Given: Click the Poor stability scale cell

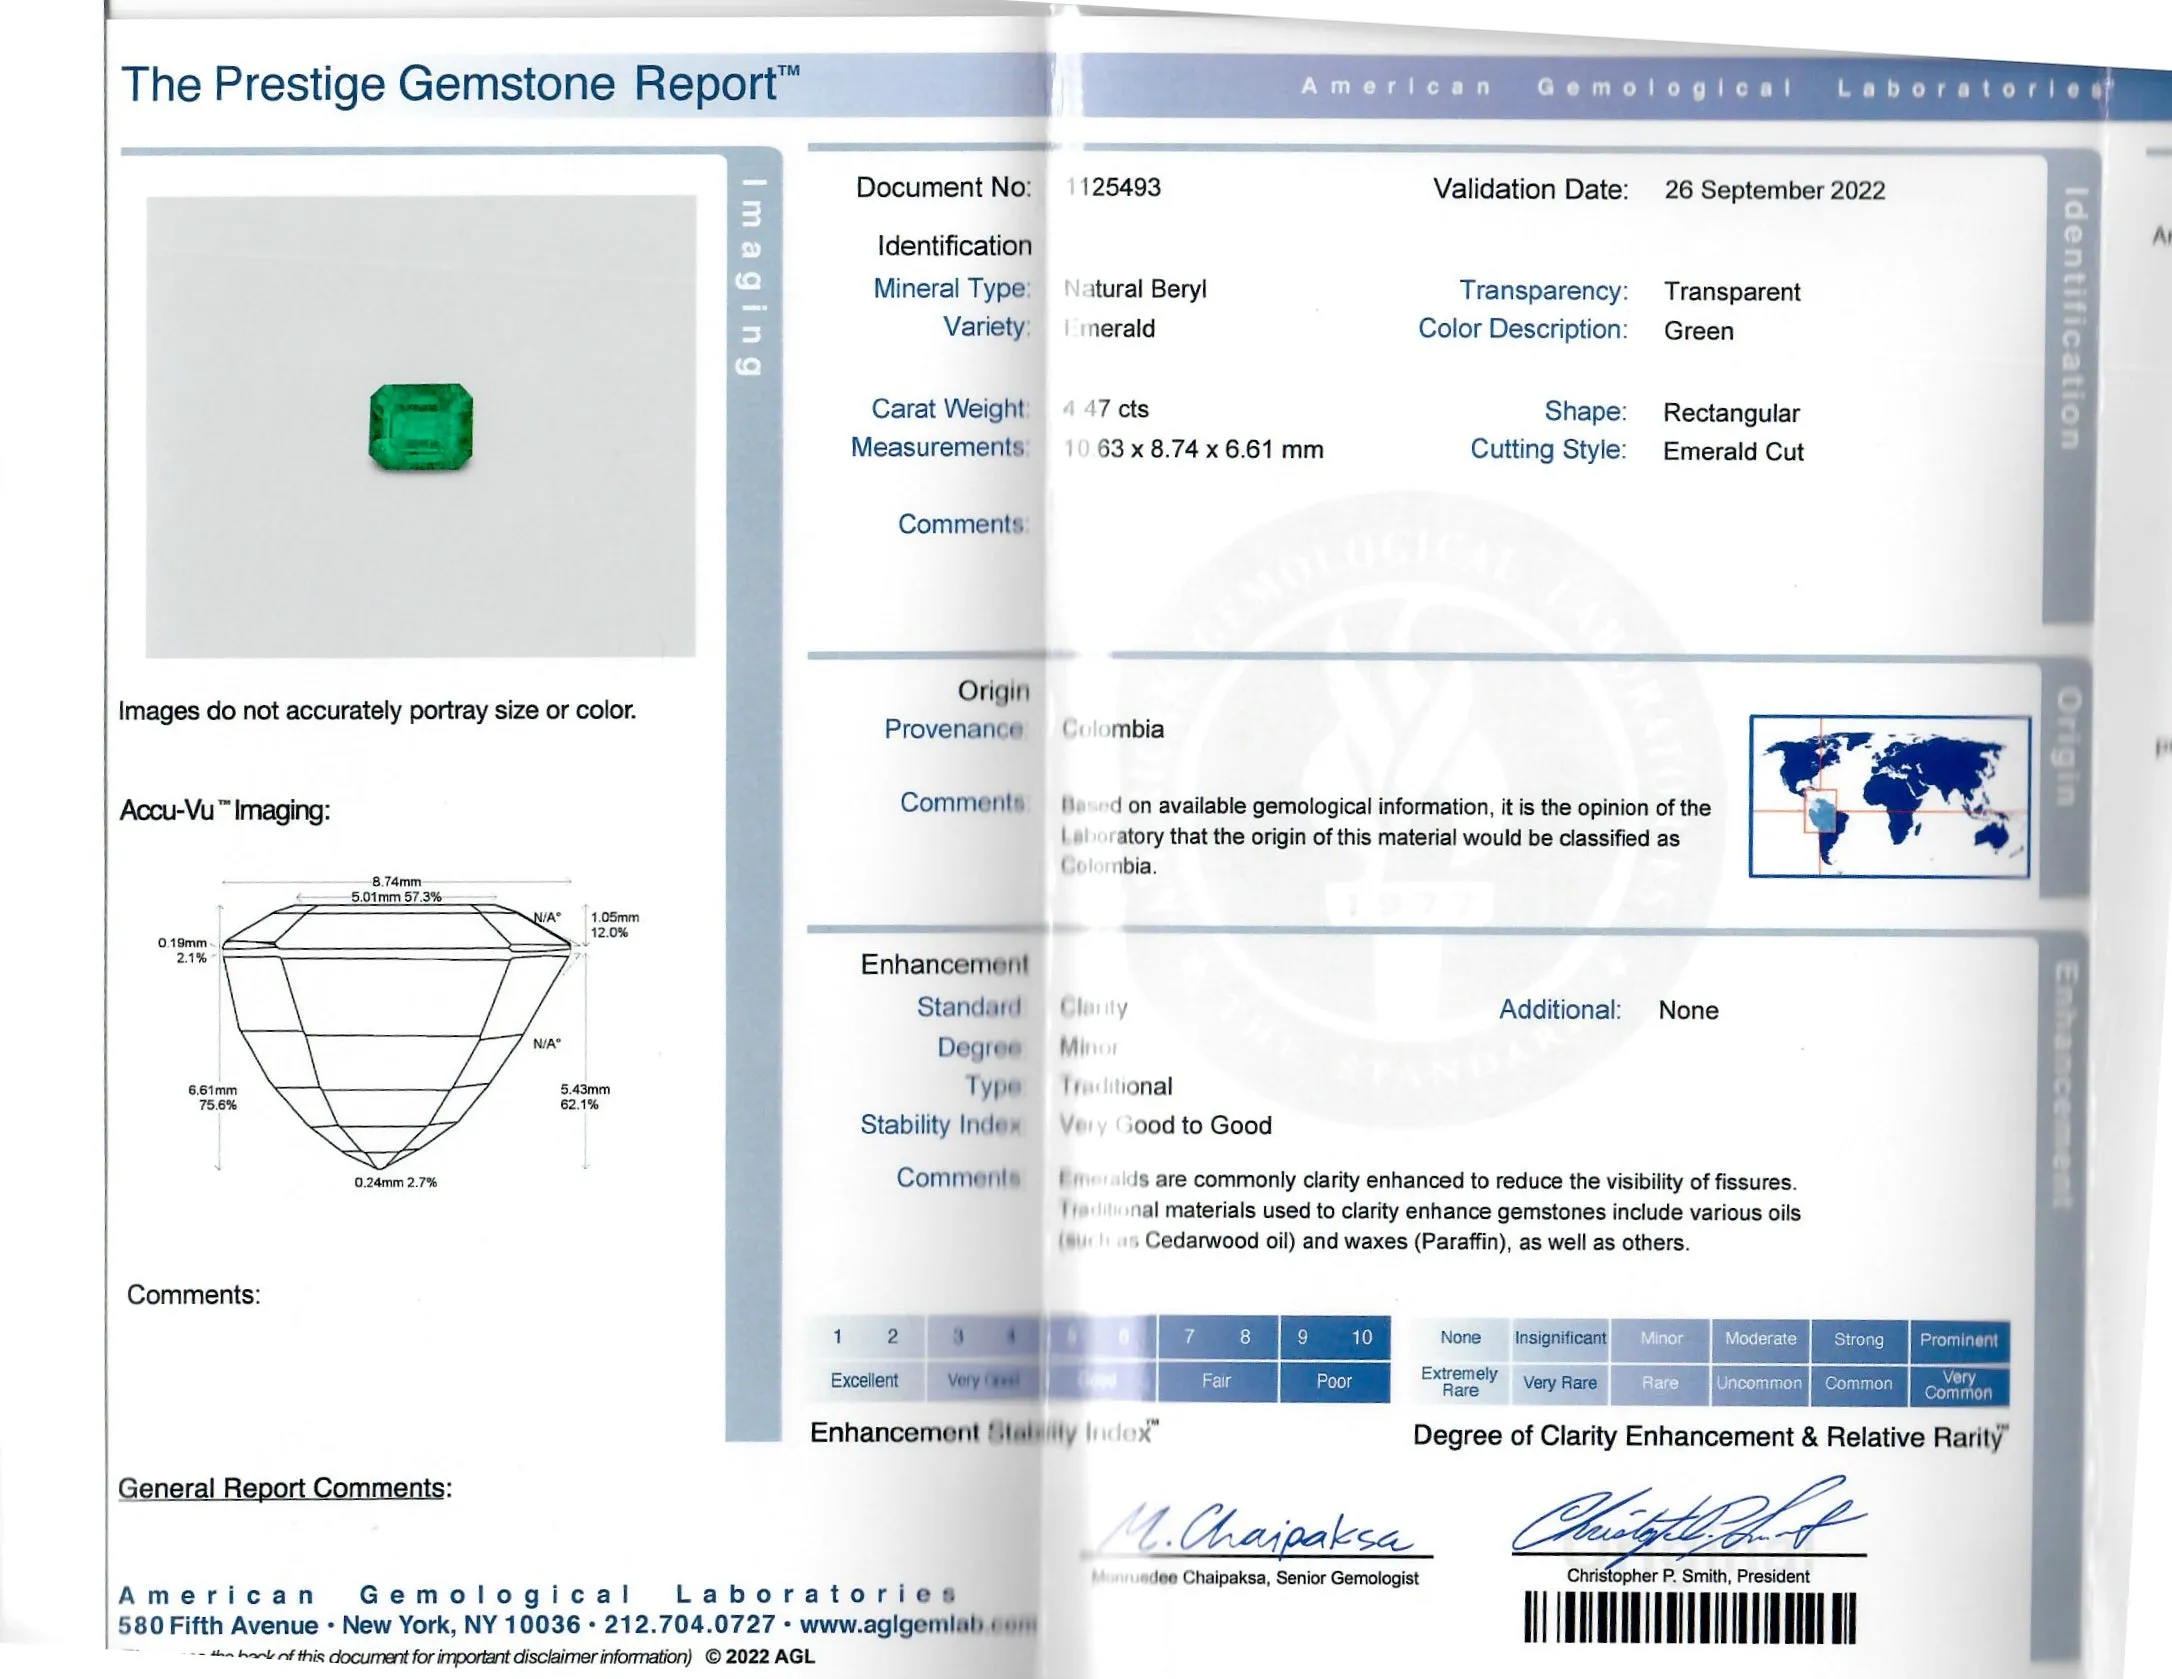Looking at the screenshot, I should pos(1334,1381).
